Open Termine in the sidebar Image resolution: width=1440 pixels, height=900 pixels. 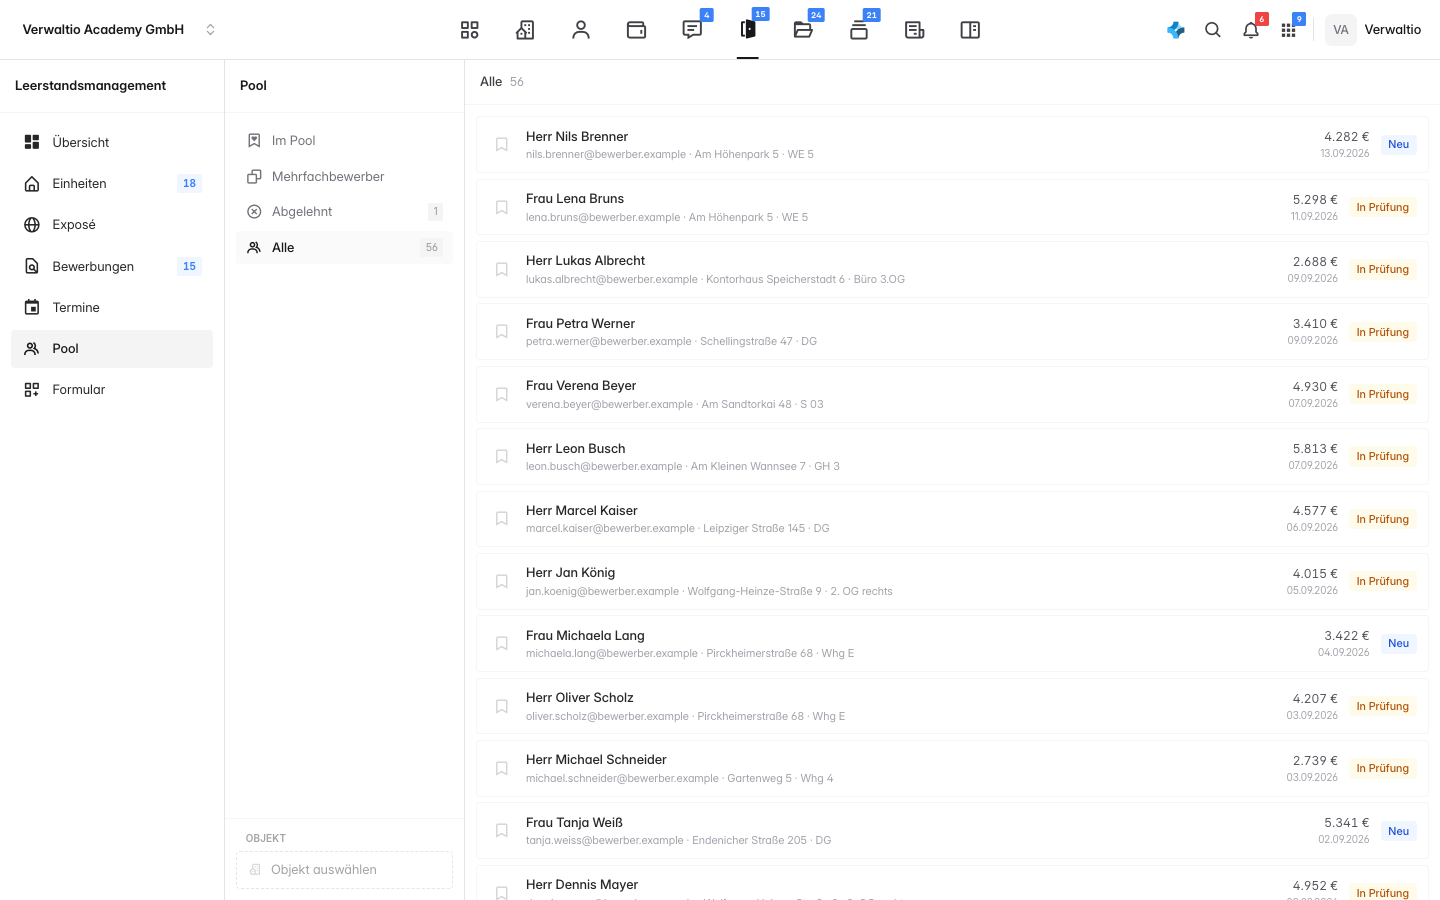point(112,307)
